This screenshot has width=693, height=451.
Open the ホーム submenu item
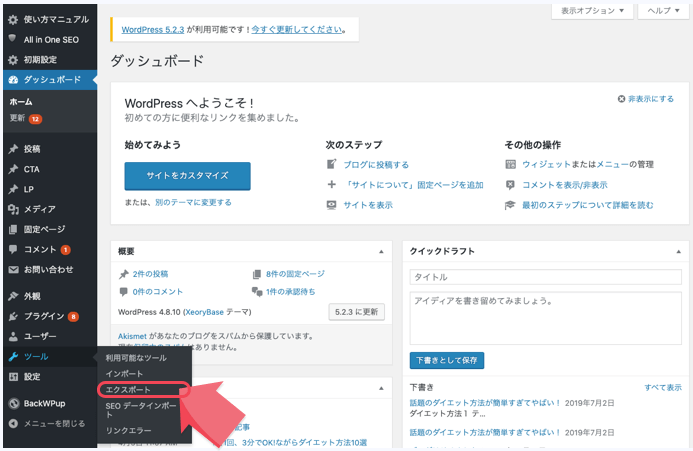pyautogui.click(x=21, y=102)
